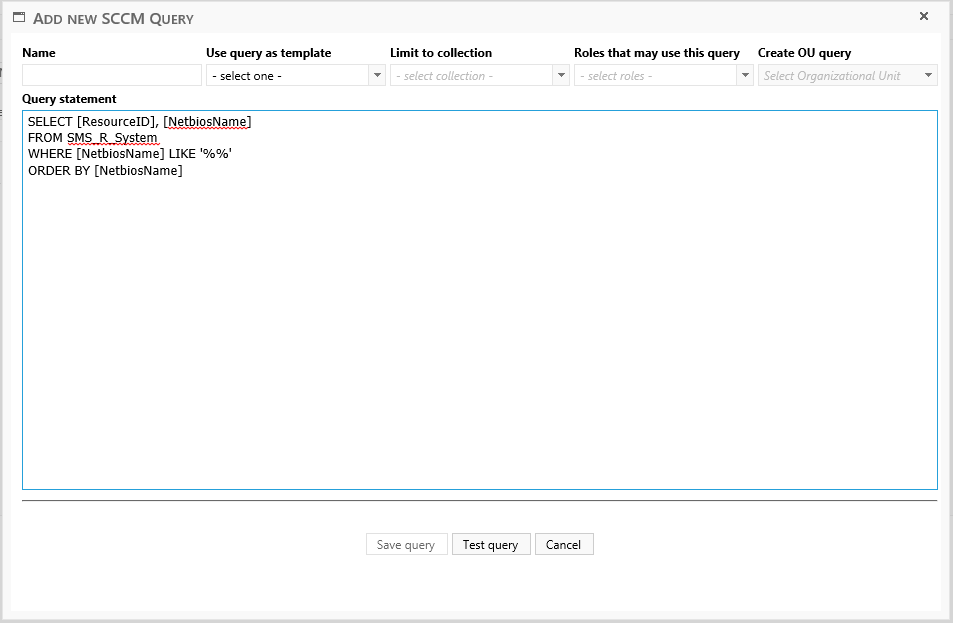Click the 'Name' field label
This screenshot has height=623, width=953.
pyautogui.click(x=39, y=53)
